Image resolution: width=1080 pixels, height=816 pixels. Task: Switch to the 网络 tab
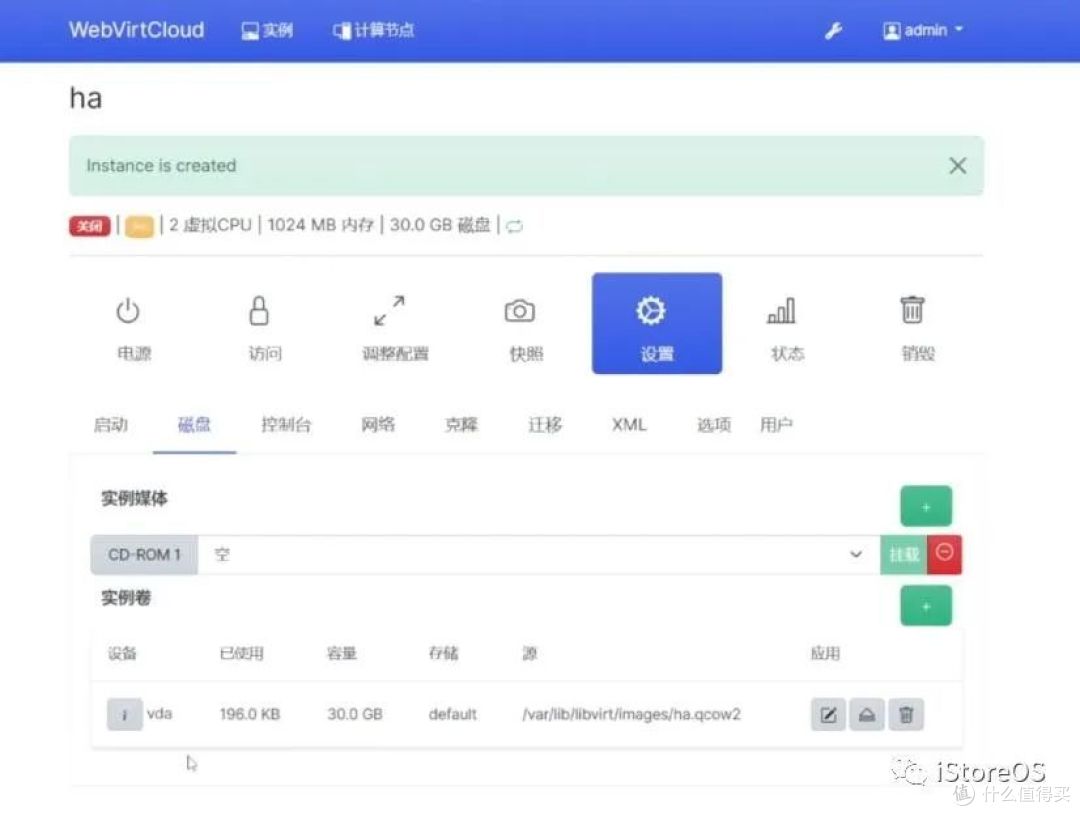(378, 425)
